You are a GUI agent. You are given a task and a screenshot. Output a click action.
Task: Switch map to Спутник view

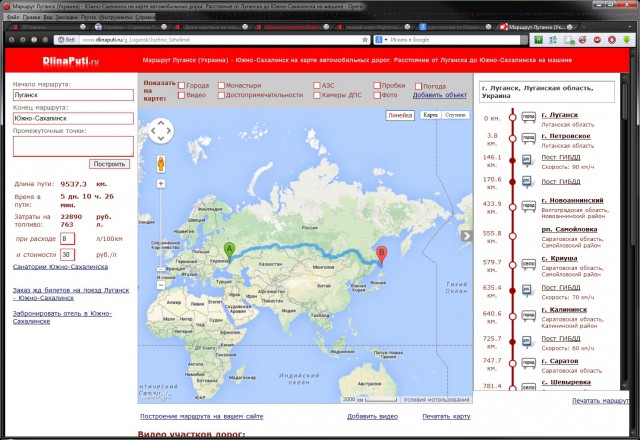pyautogui.click(x=454, y=115)
